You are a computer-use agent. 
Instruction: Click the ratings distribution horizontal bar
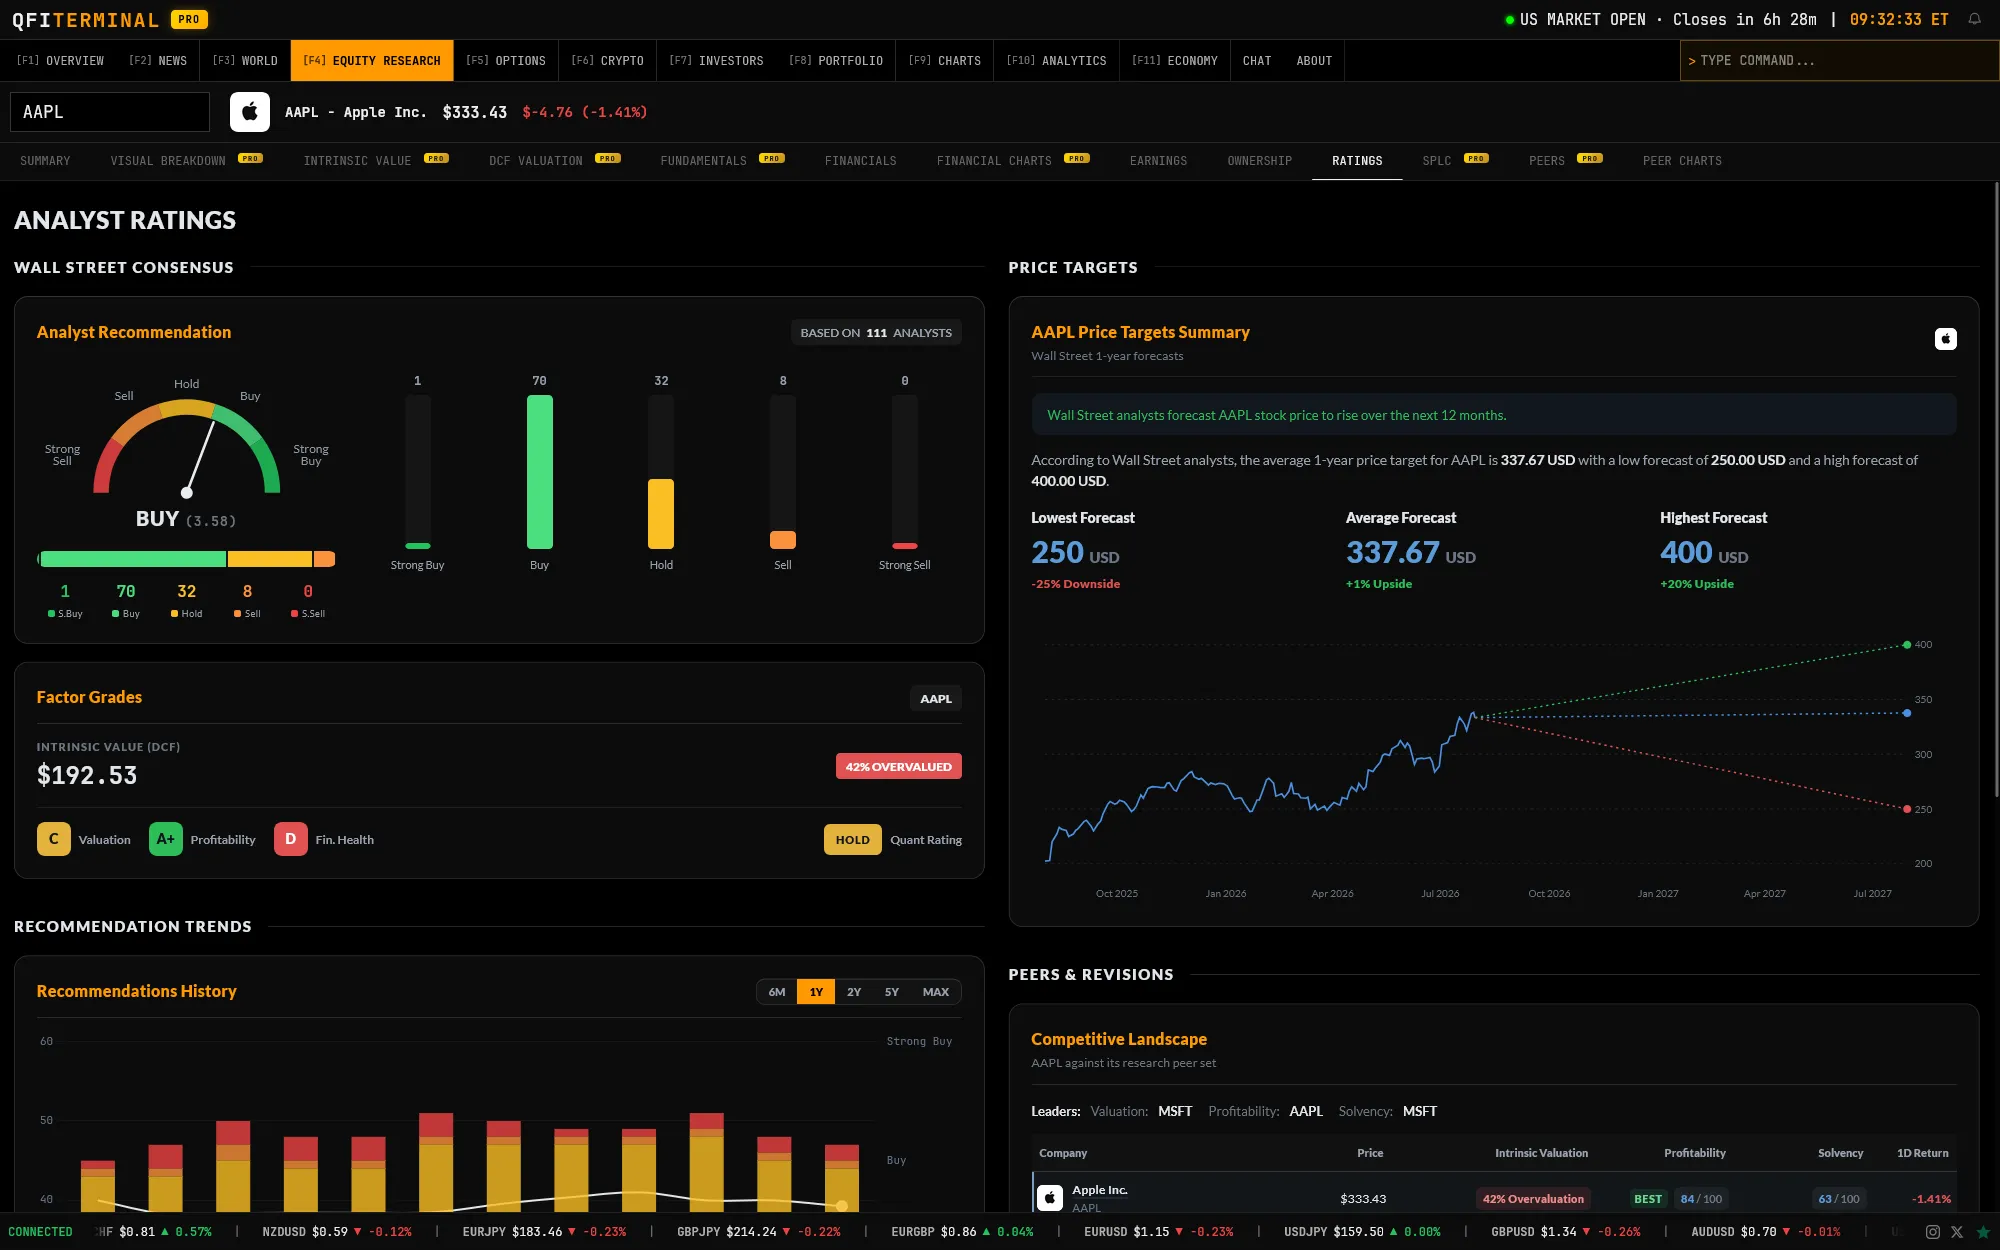pyautogui.click(x=186, y=559)
